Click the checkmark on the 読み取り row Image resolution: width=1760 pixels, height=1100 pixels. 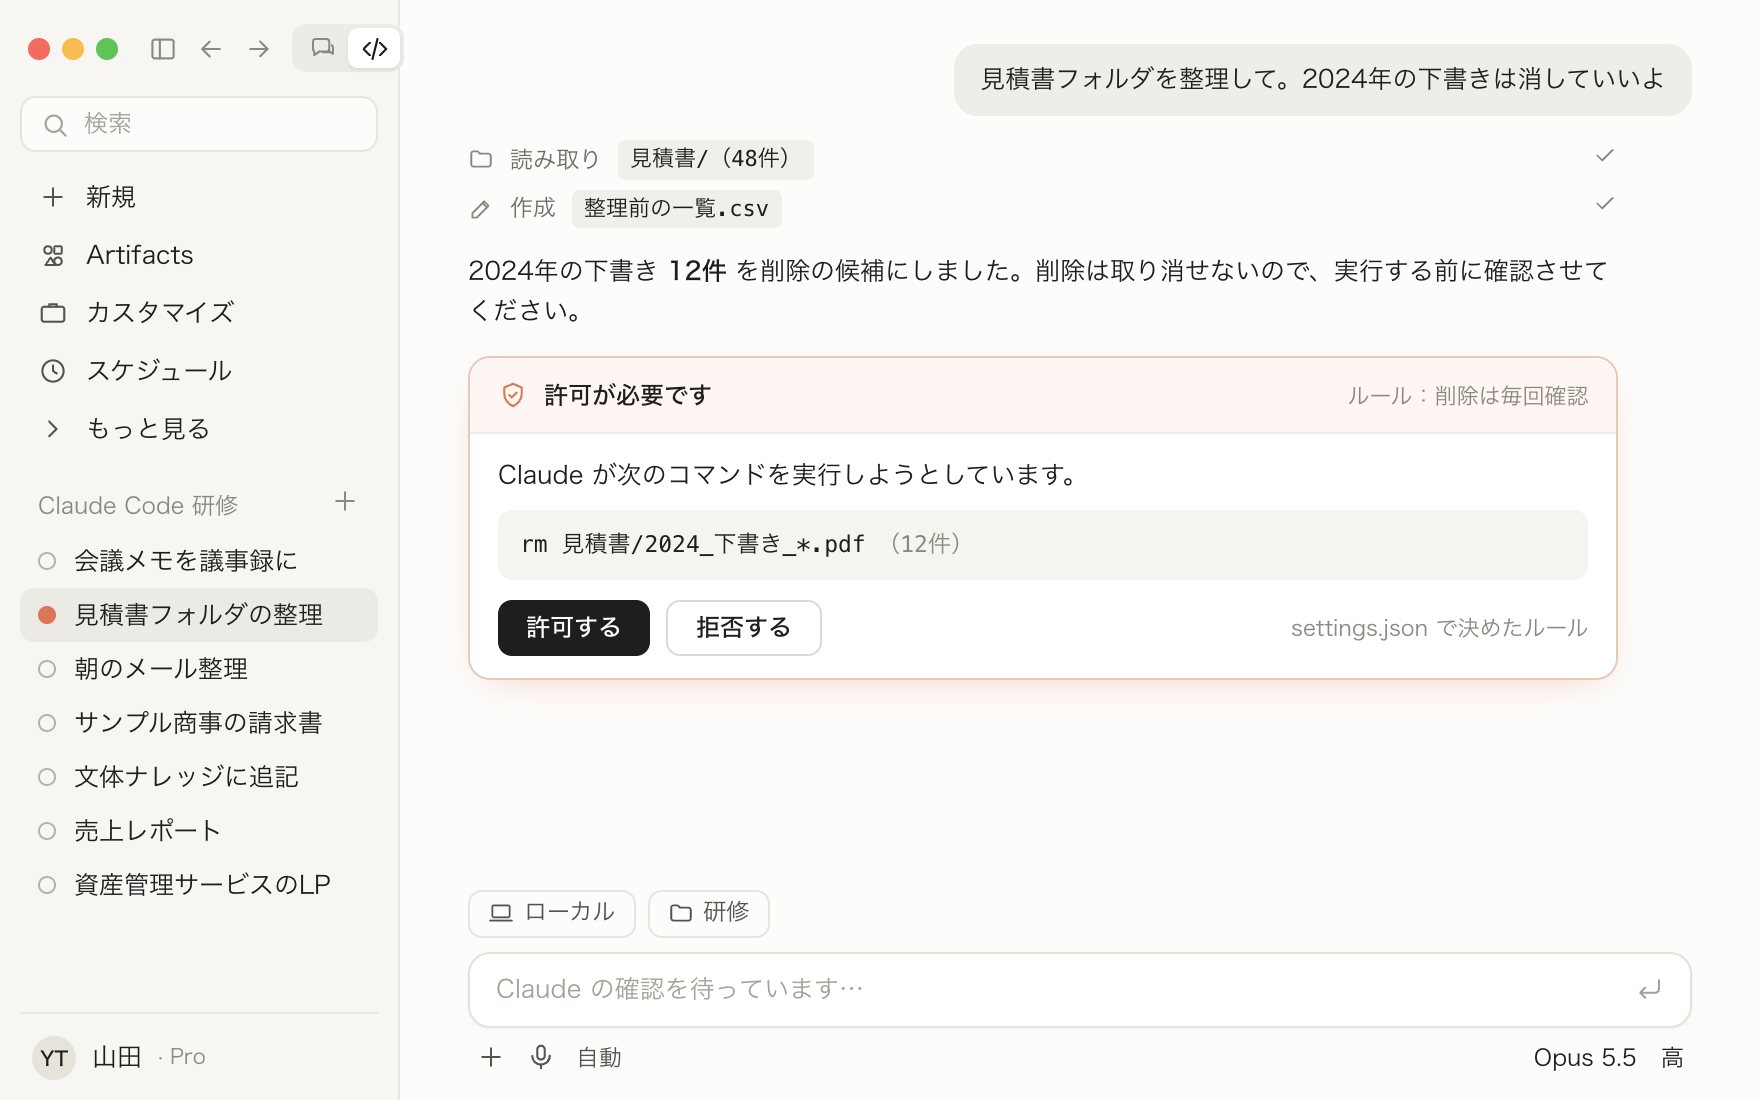tap(1605, 155)
